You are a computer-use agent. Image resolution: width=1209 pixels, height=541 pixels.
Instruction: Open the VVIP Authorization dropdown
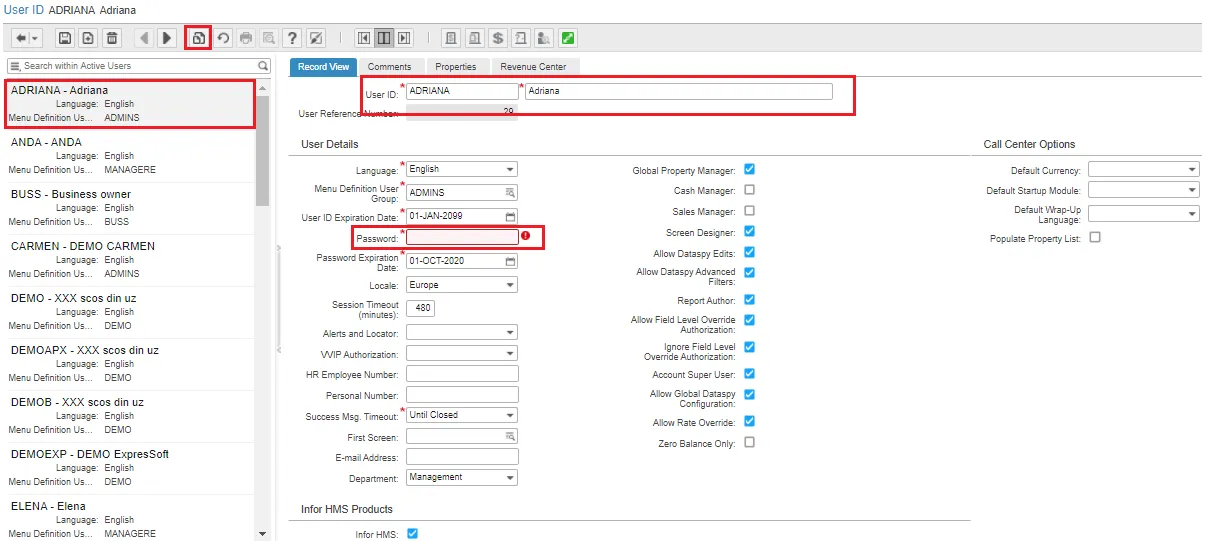click(510, 354)
